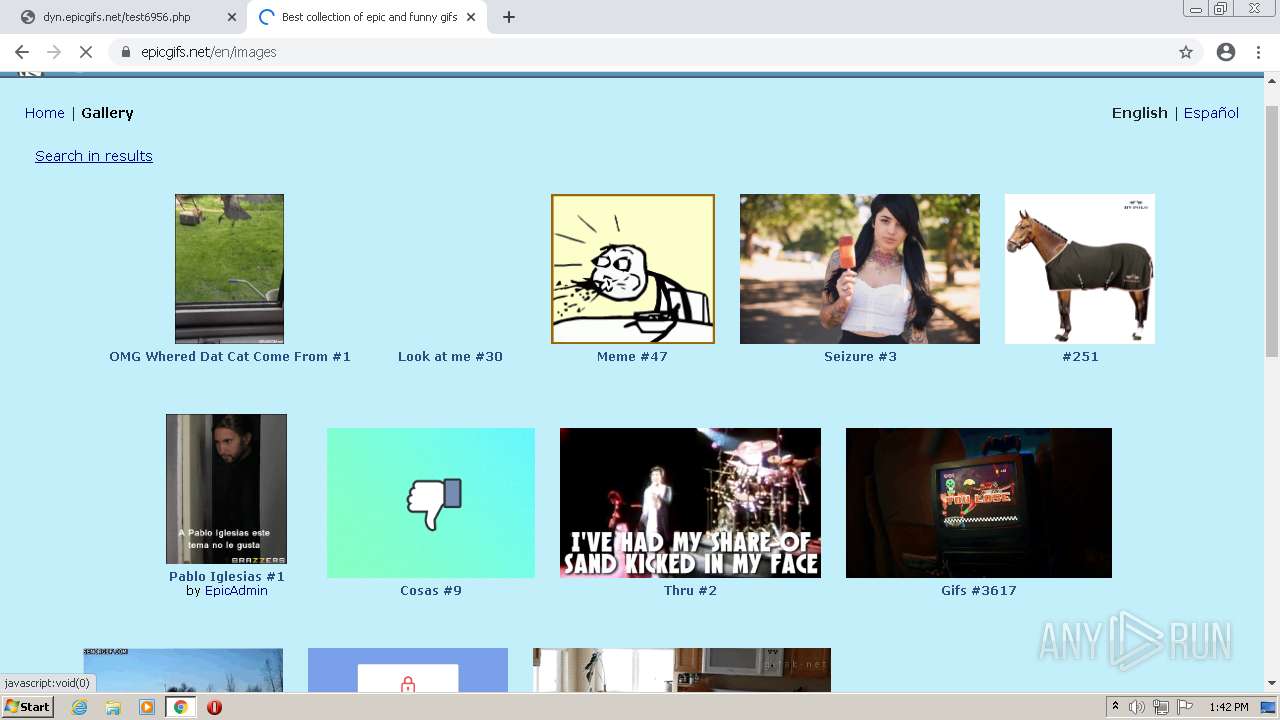1280x720 pixels.
Task: Switch to Best collection of epic gifs tab
Action: point(367,17)
